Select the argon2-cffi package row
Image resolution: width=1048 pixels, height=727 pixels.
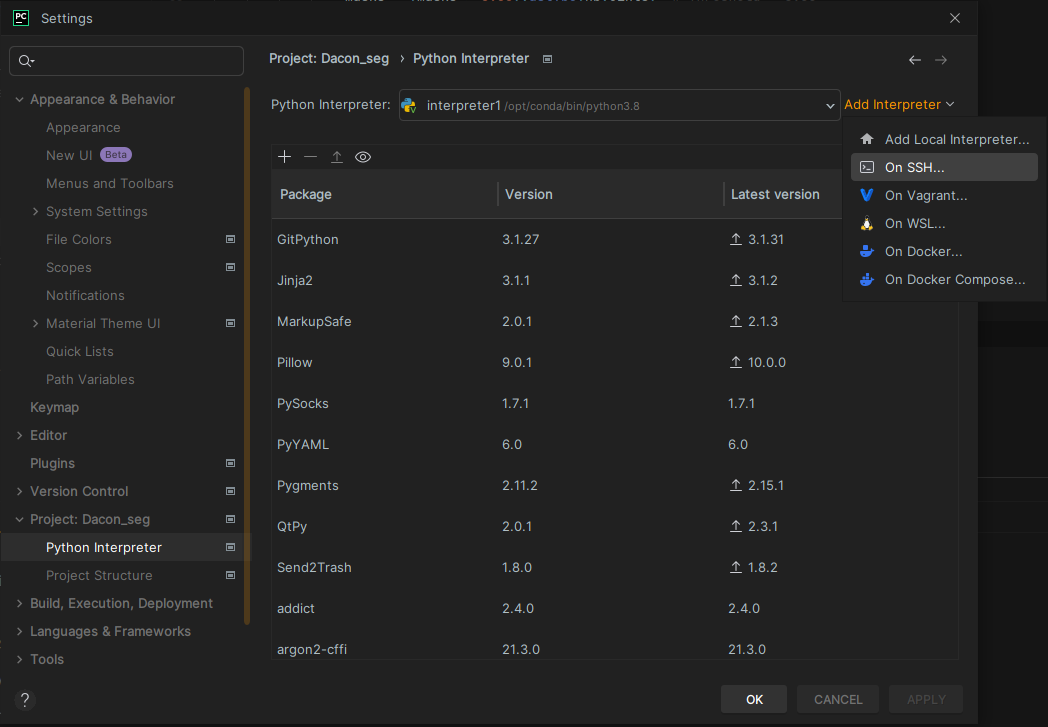click(x=615, y=647)
